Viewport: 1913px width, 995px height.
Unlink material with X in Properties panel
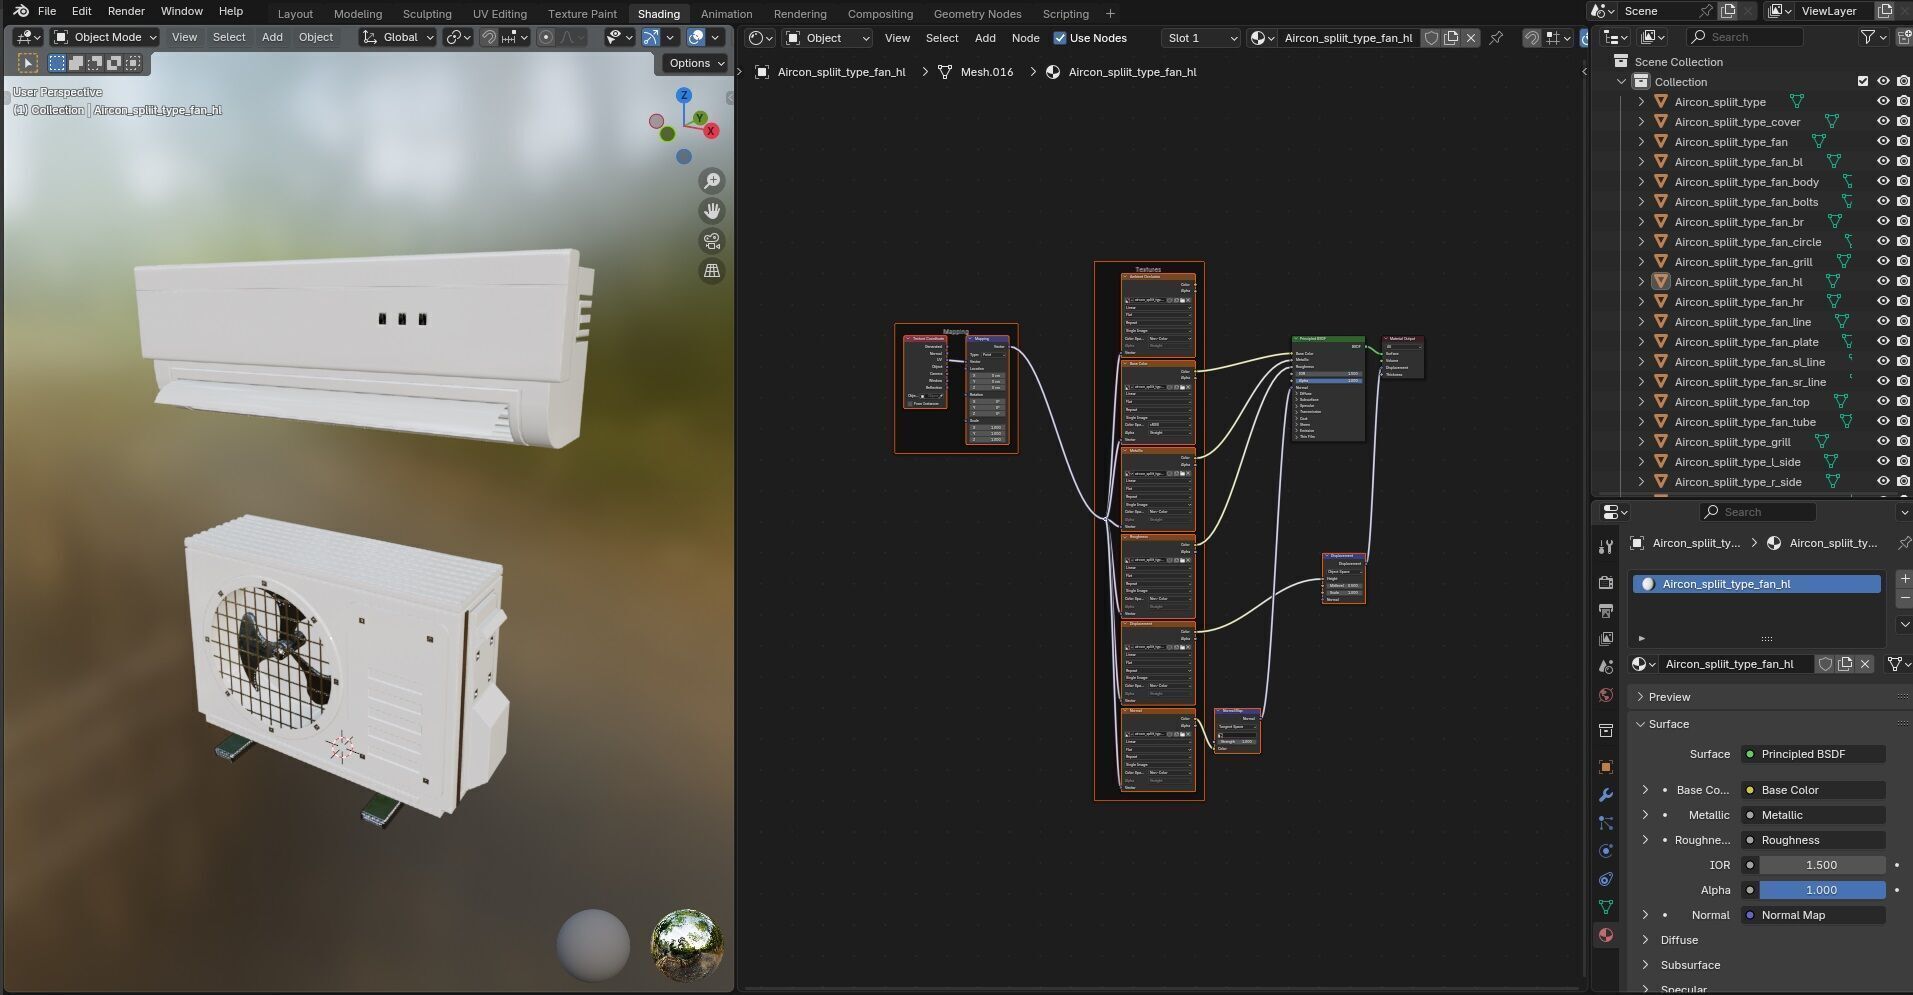click(1865, 664)
